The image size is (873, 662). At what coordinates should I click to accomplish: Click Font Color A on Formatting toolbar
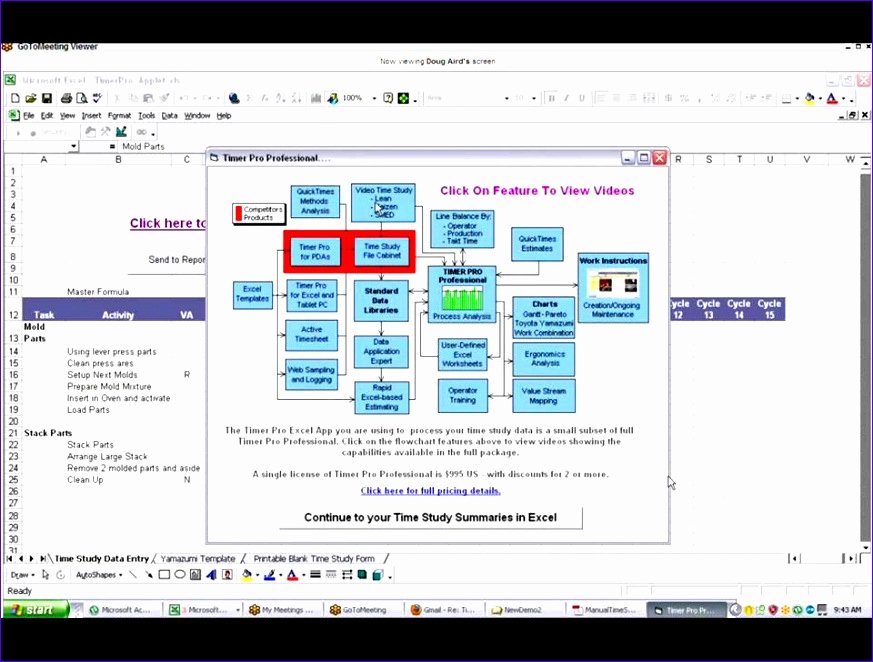click(832, 99)
